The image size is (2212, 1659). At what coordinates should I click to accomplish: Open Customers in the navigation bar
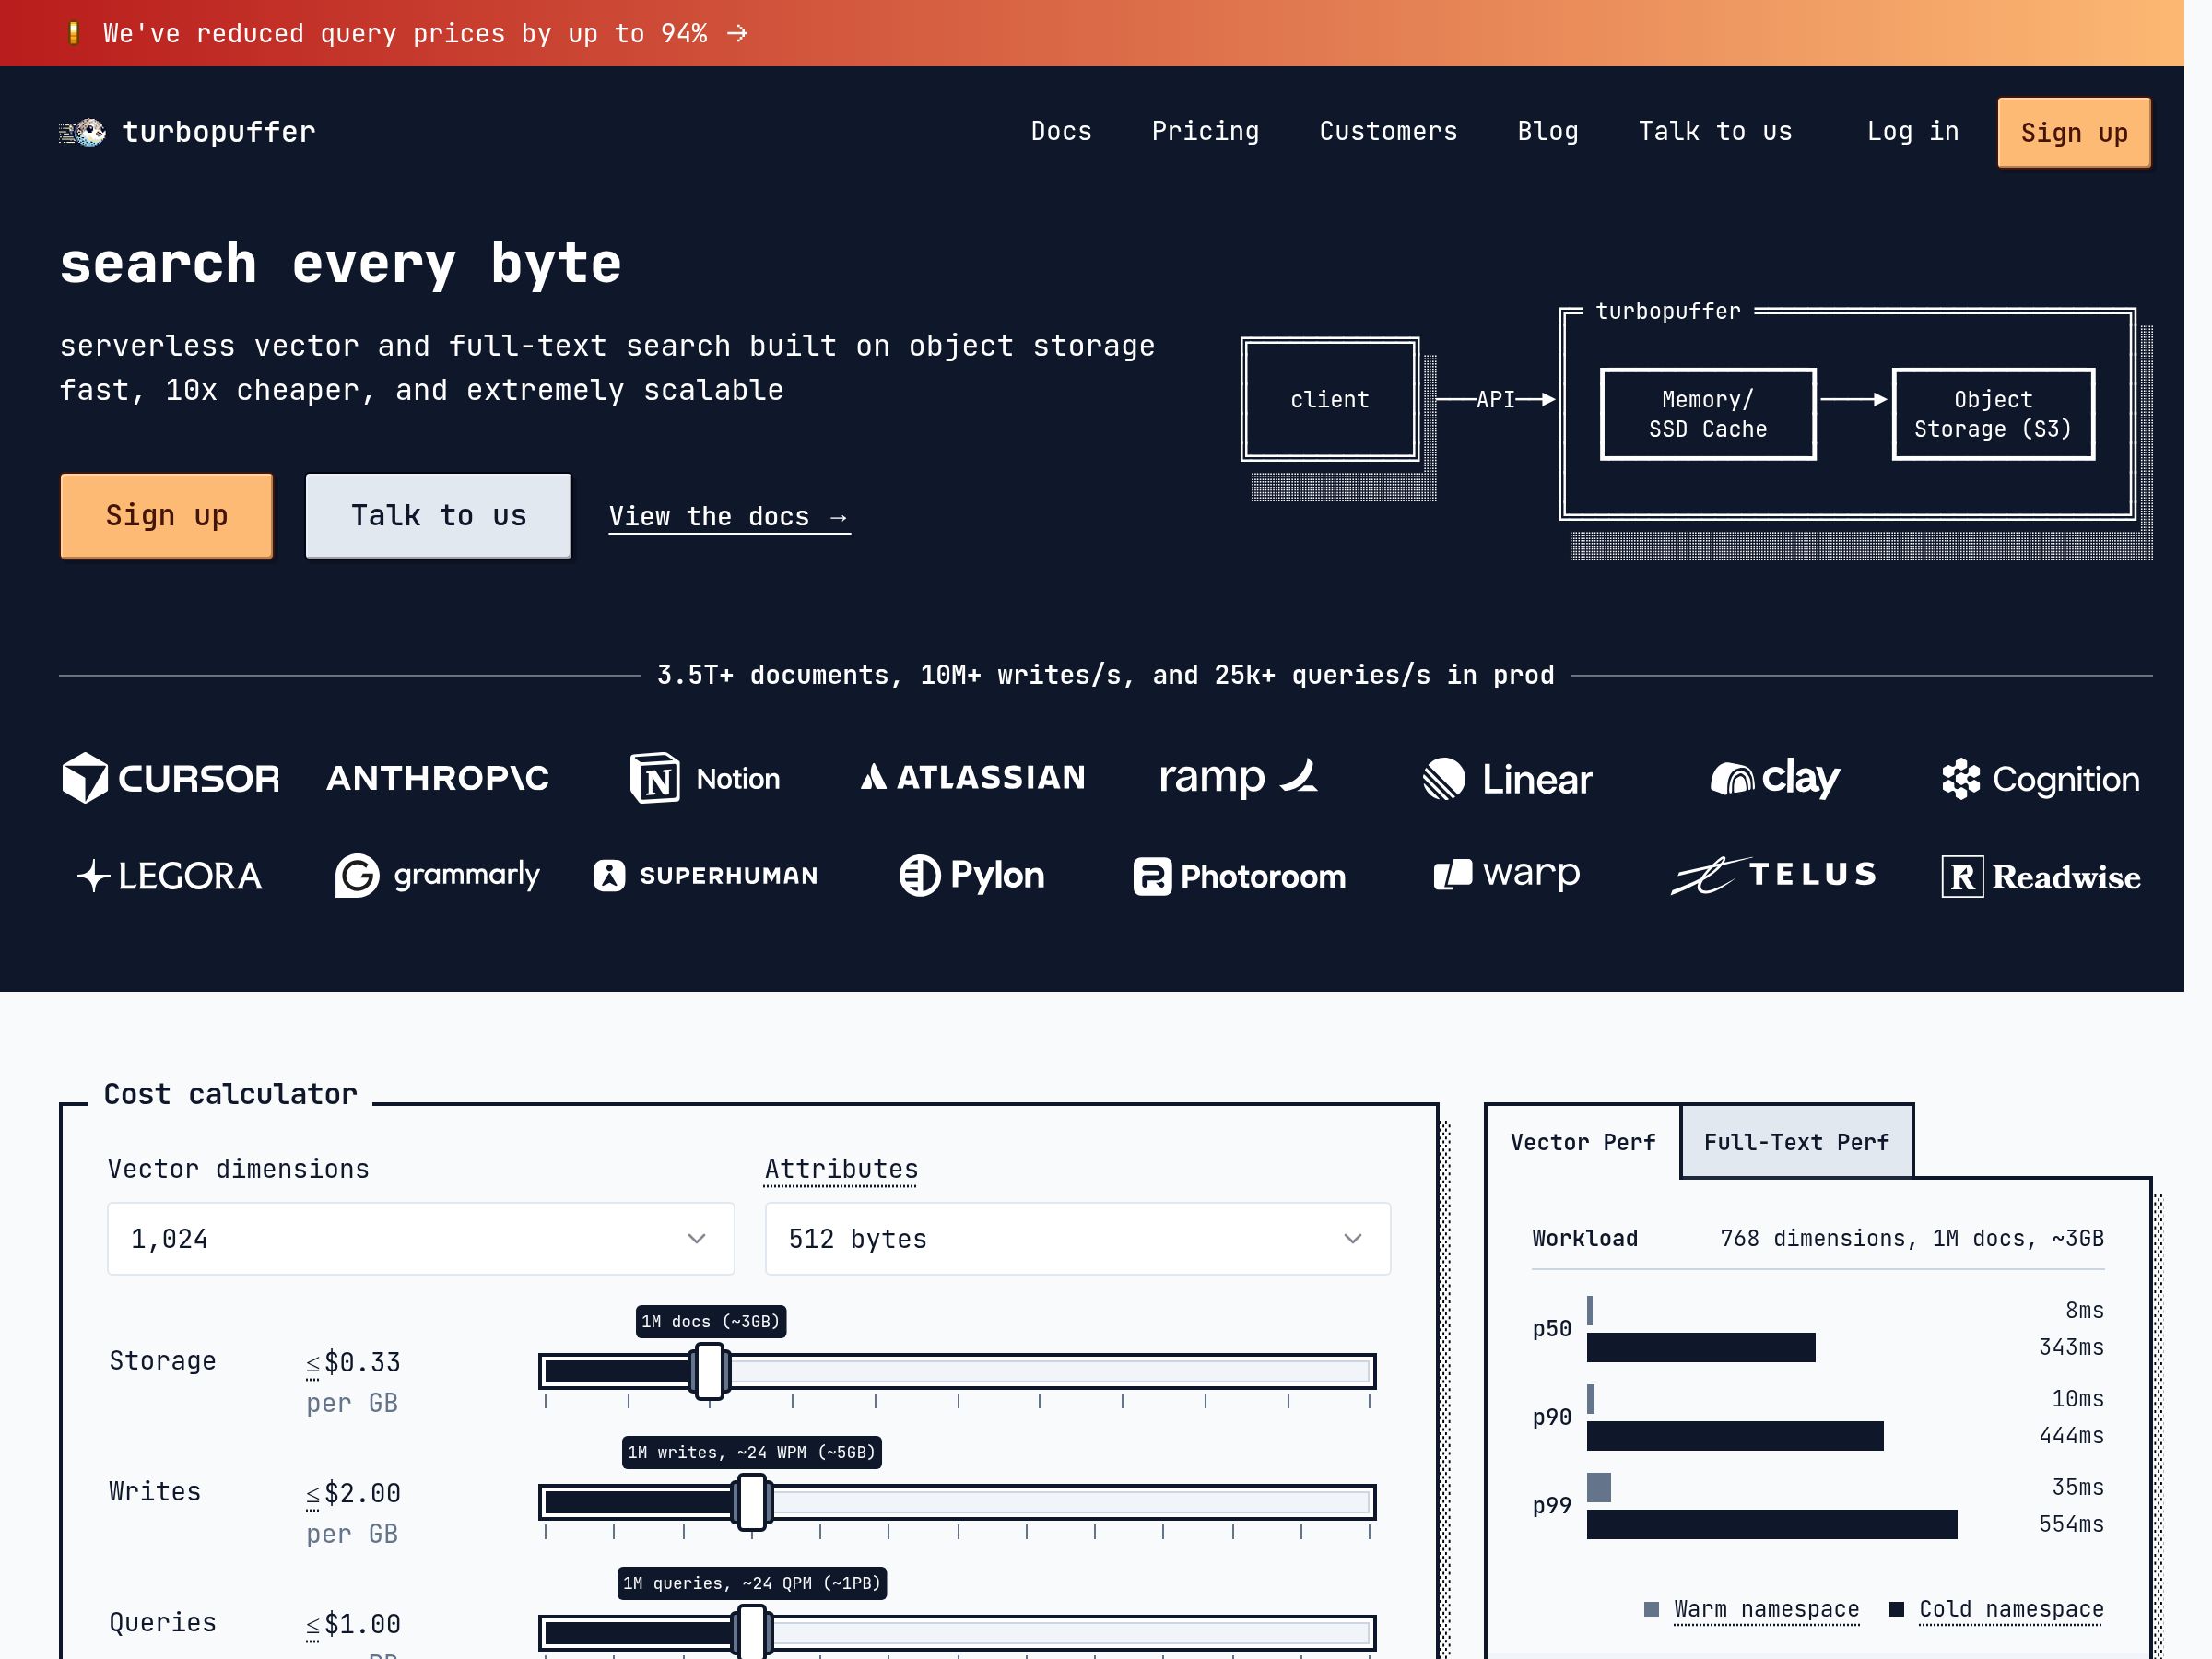[x=1388, y=132]
